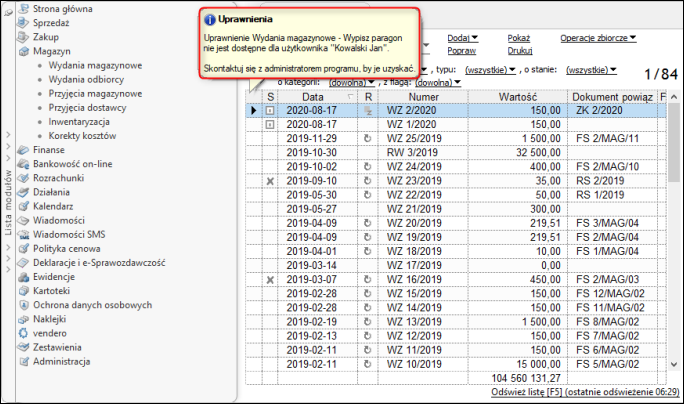684x404 pixels.
Task: Click the Lista modułów vertical label
Action: (8, 202)
